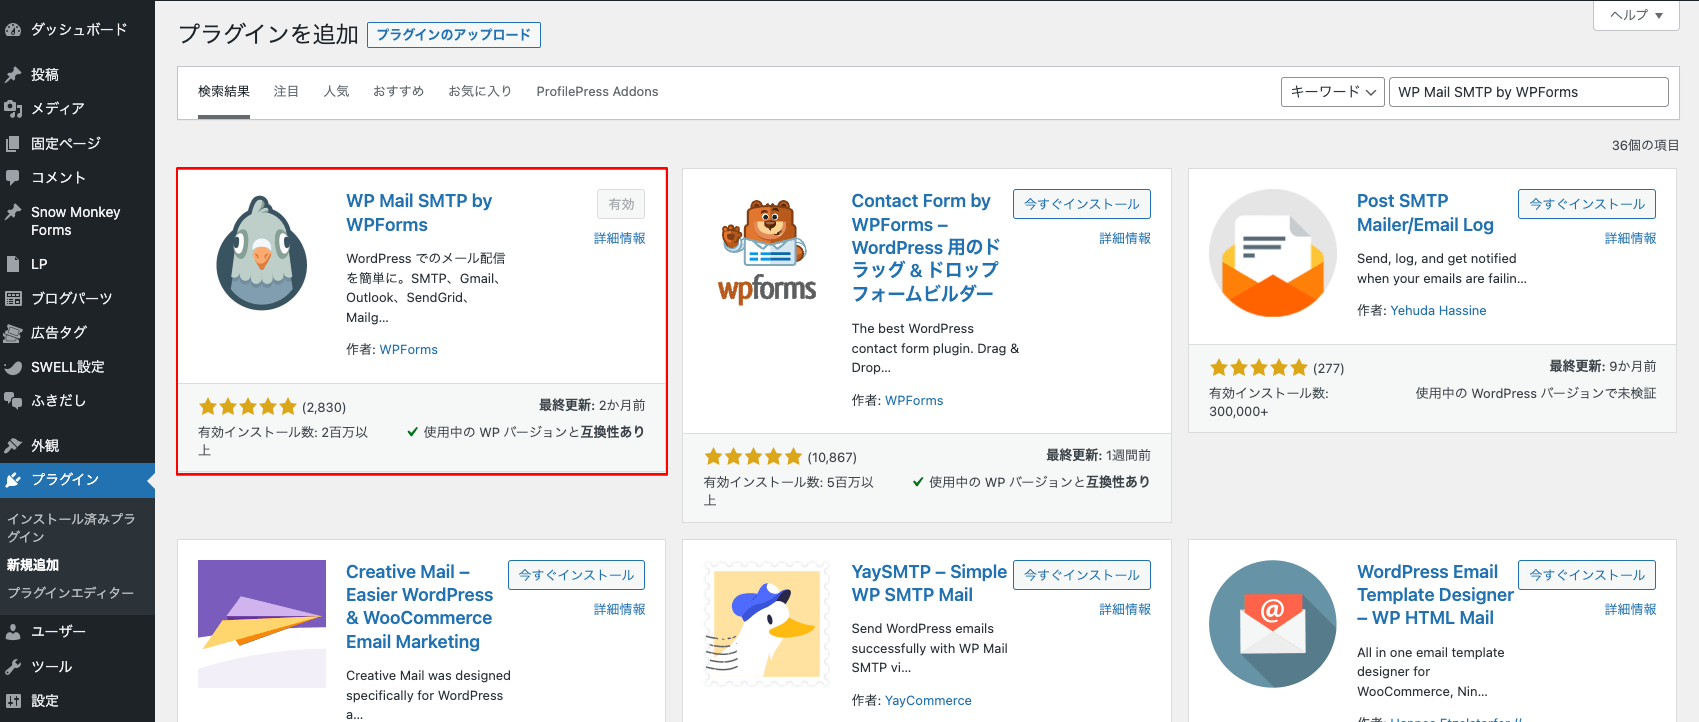This screenshot has height=722, width=1699.
Task: Click the WP Mail SMTP pigeon logo
Action: (262, 253)
